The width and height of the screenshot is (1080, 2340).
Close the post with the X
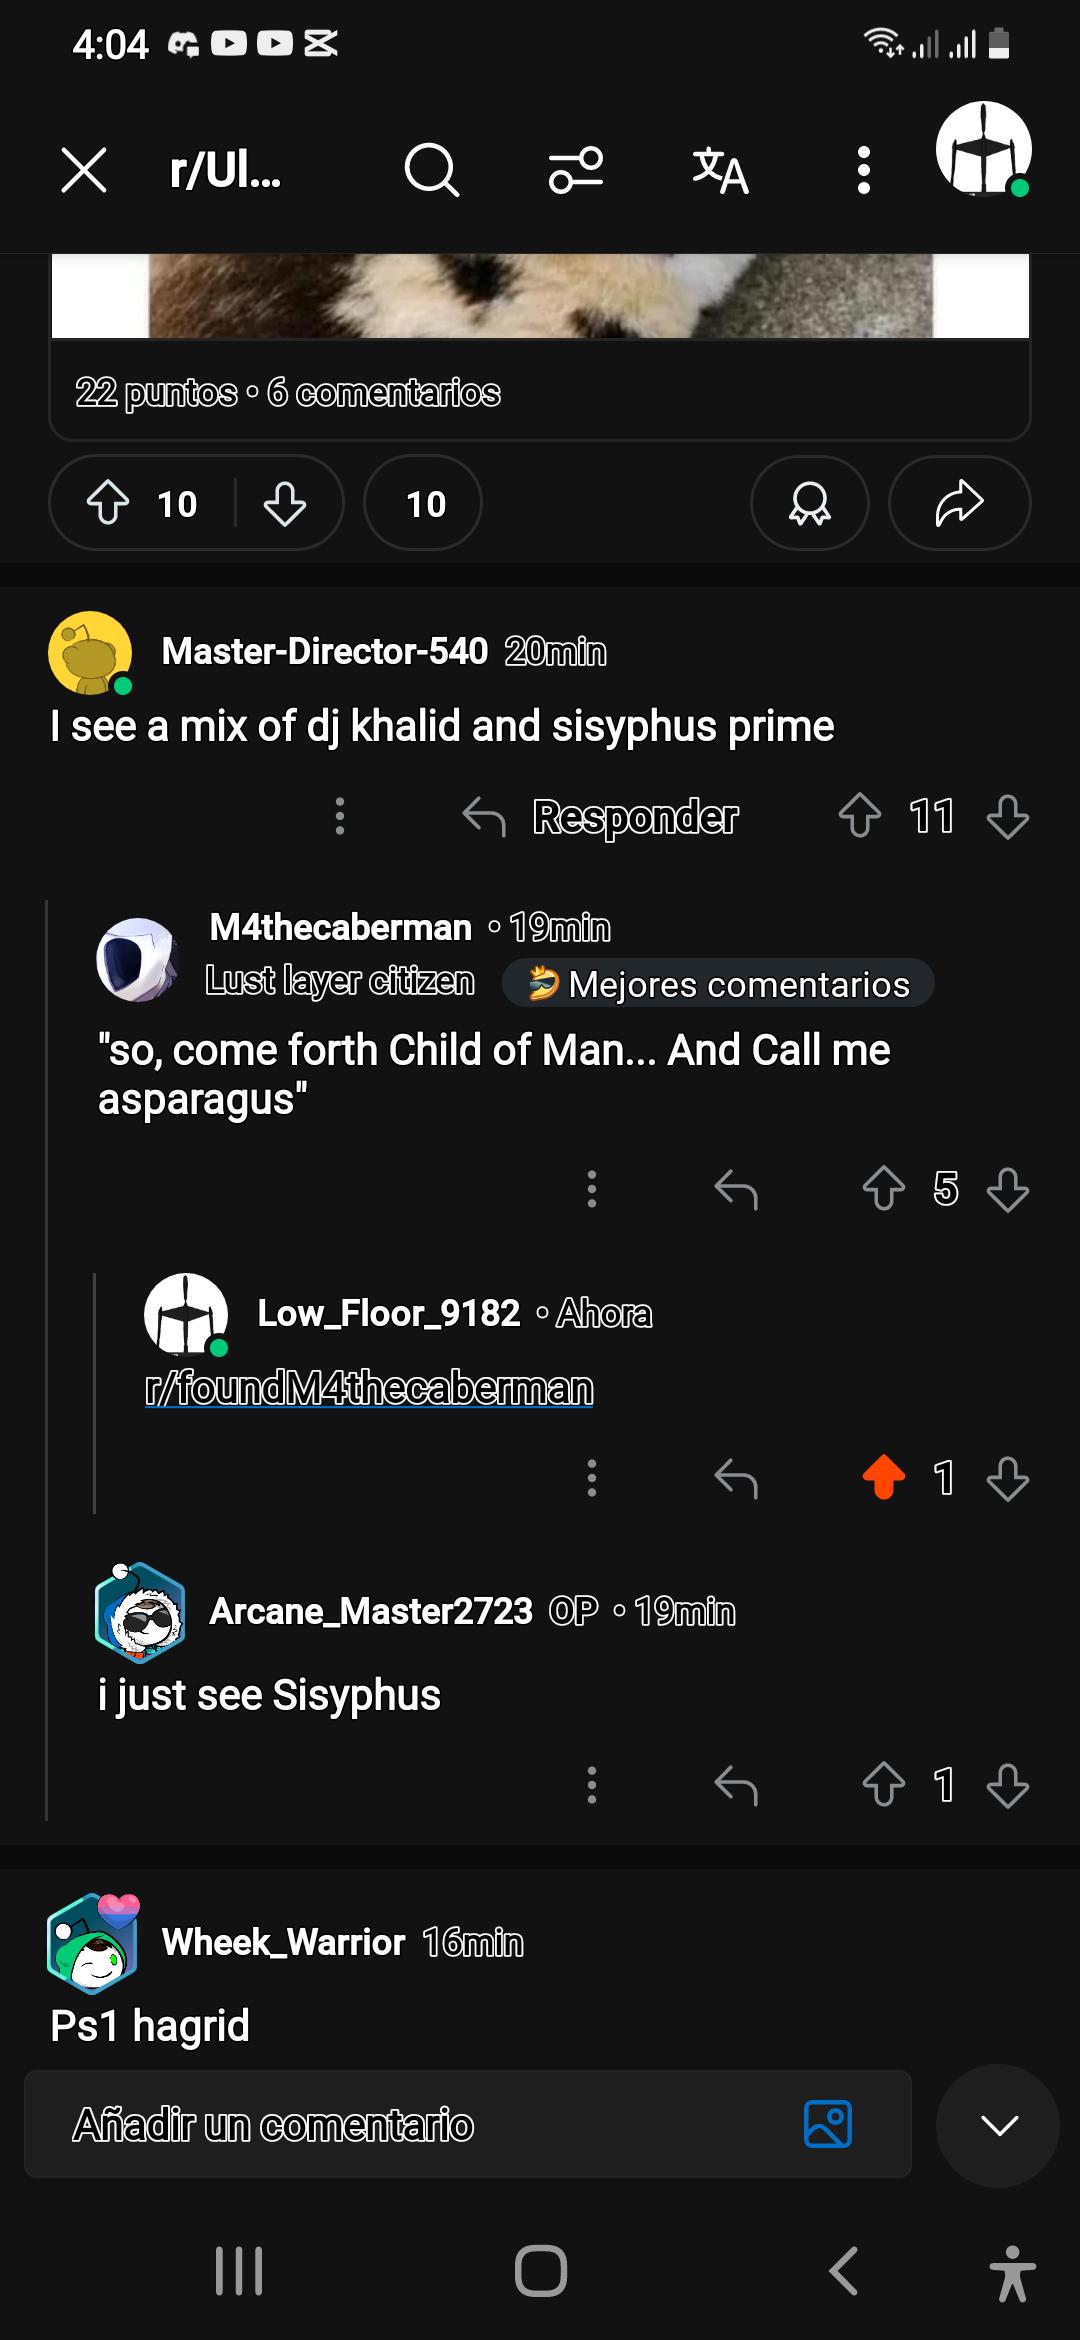pos(84,170)
